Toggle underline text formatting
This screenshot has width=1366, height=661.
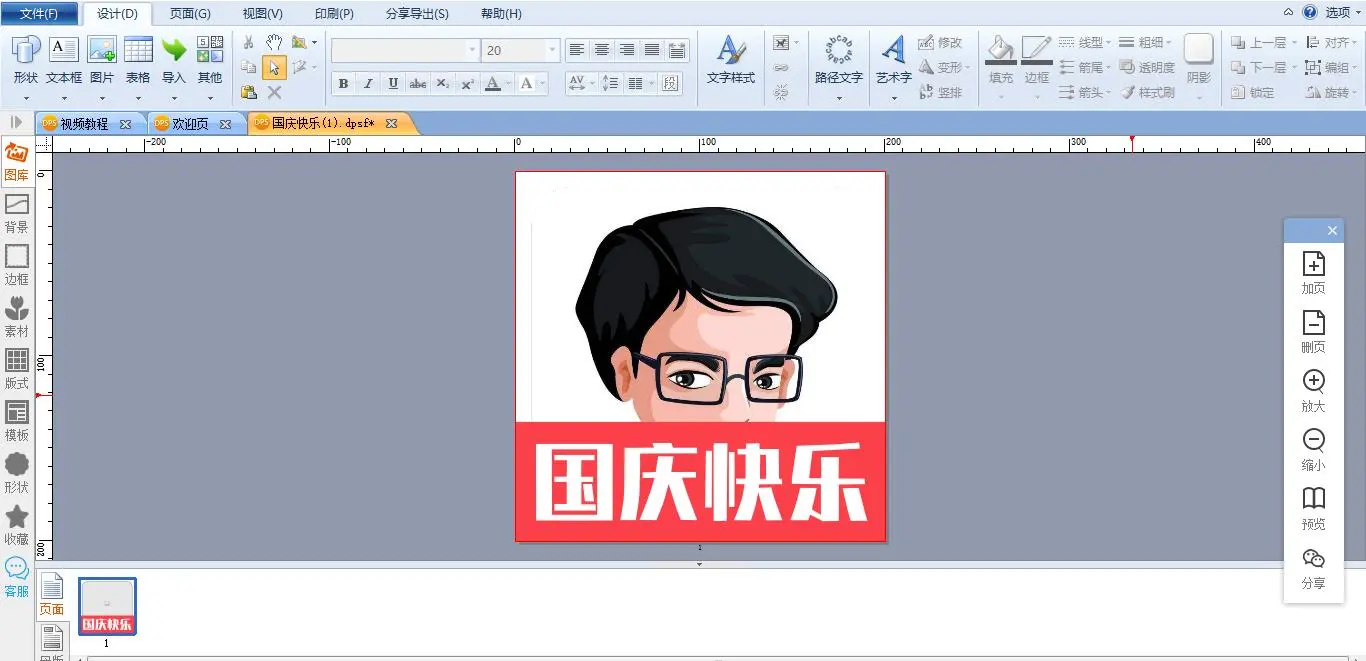point(393,84)
